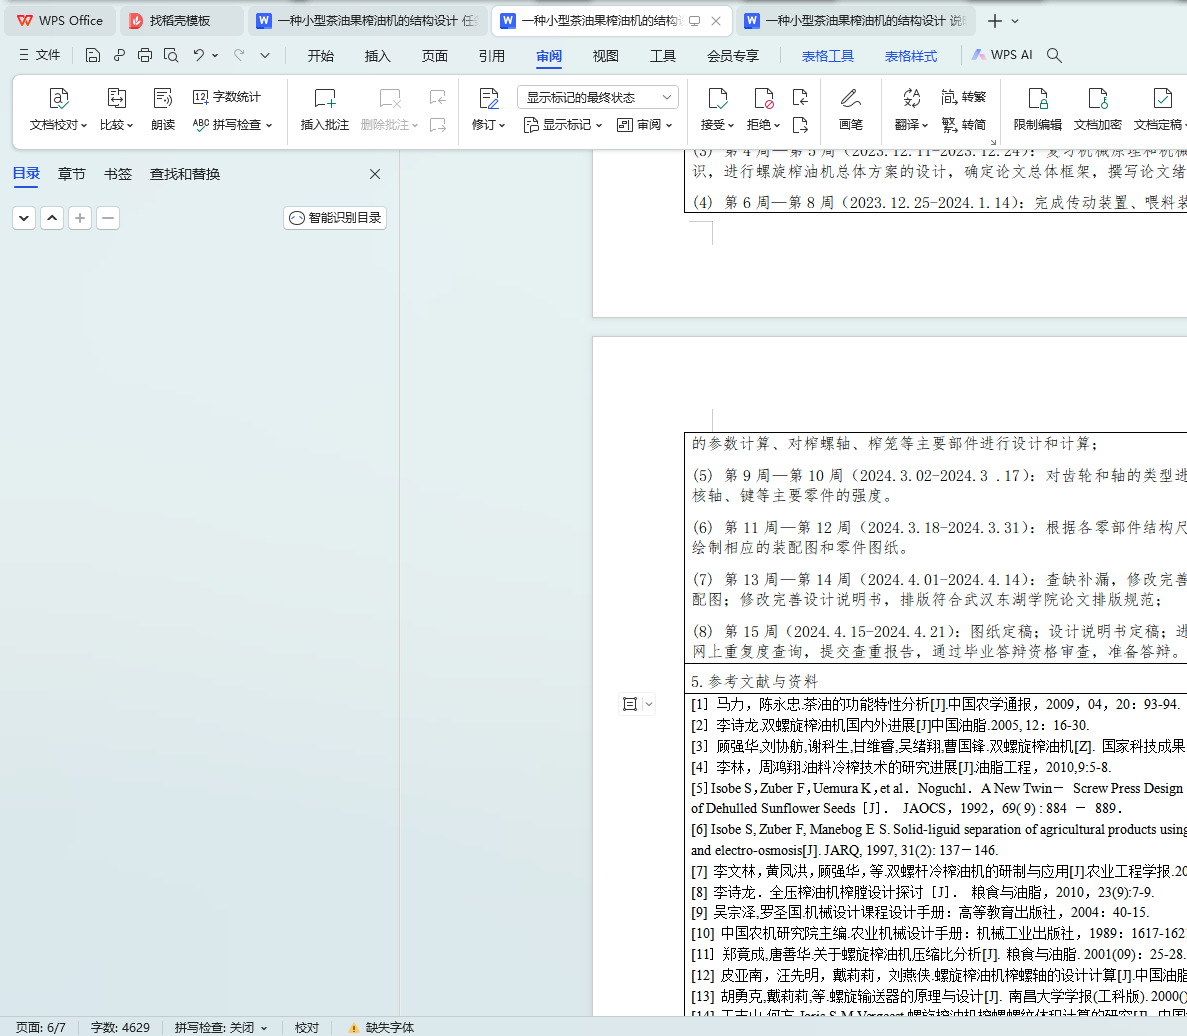
Task: Click the 文档定稿 finalize document icon
Action: tap(1162, 98)
